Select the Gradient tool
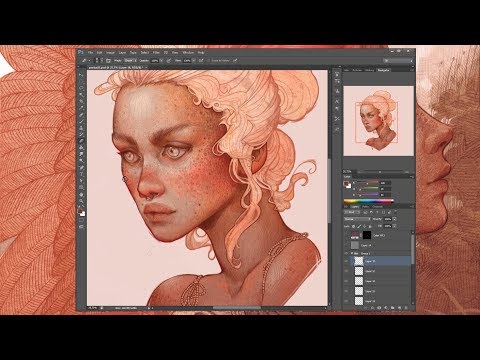Image resolution: width=480 pixels, height=360 pixels. click(x=81, y=147)
